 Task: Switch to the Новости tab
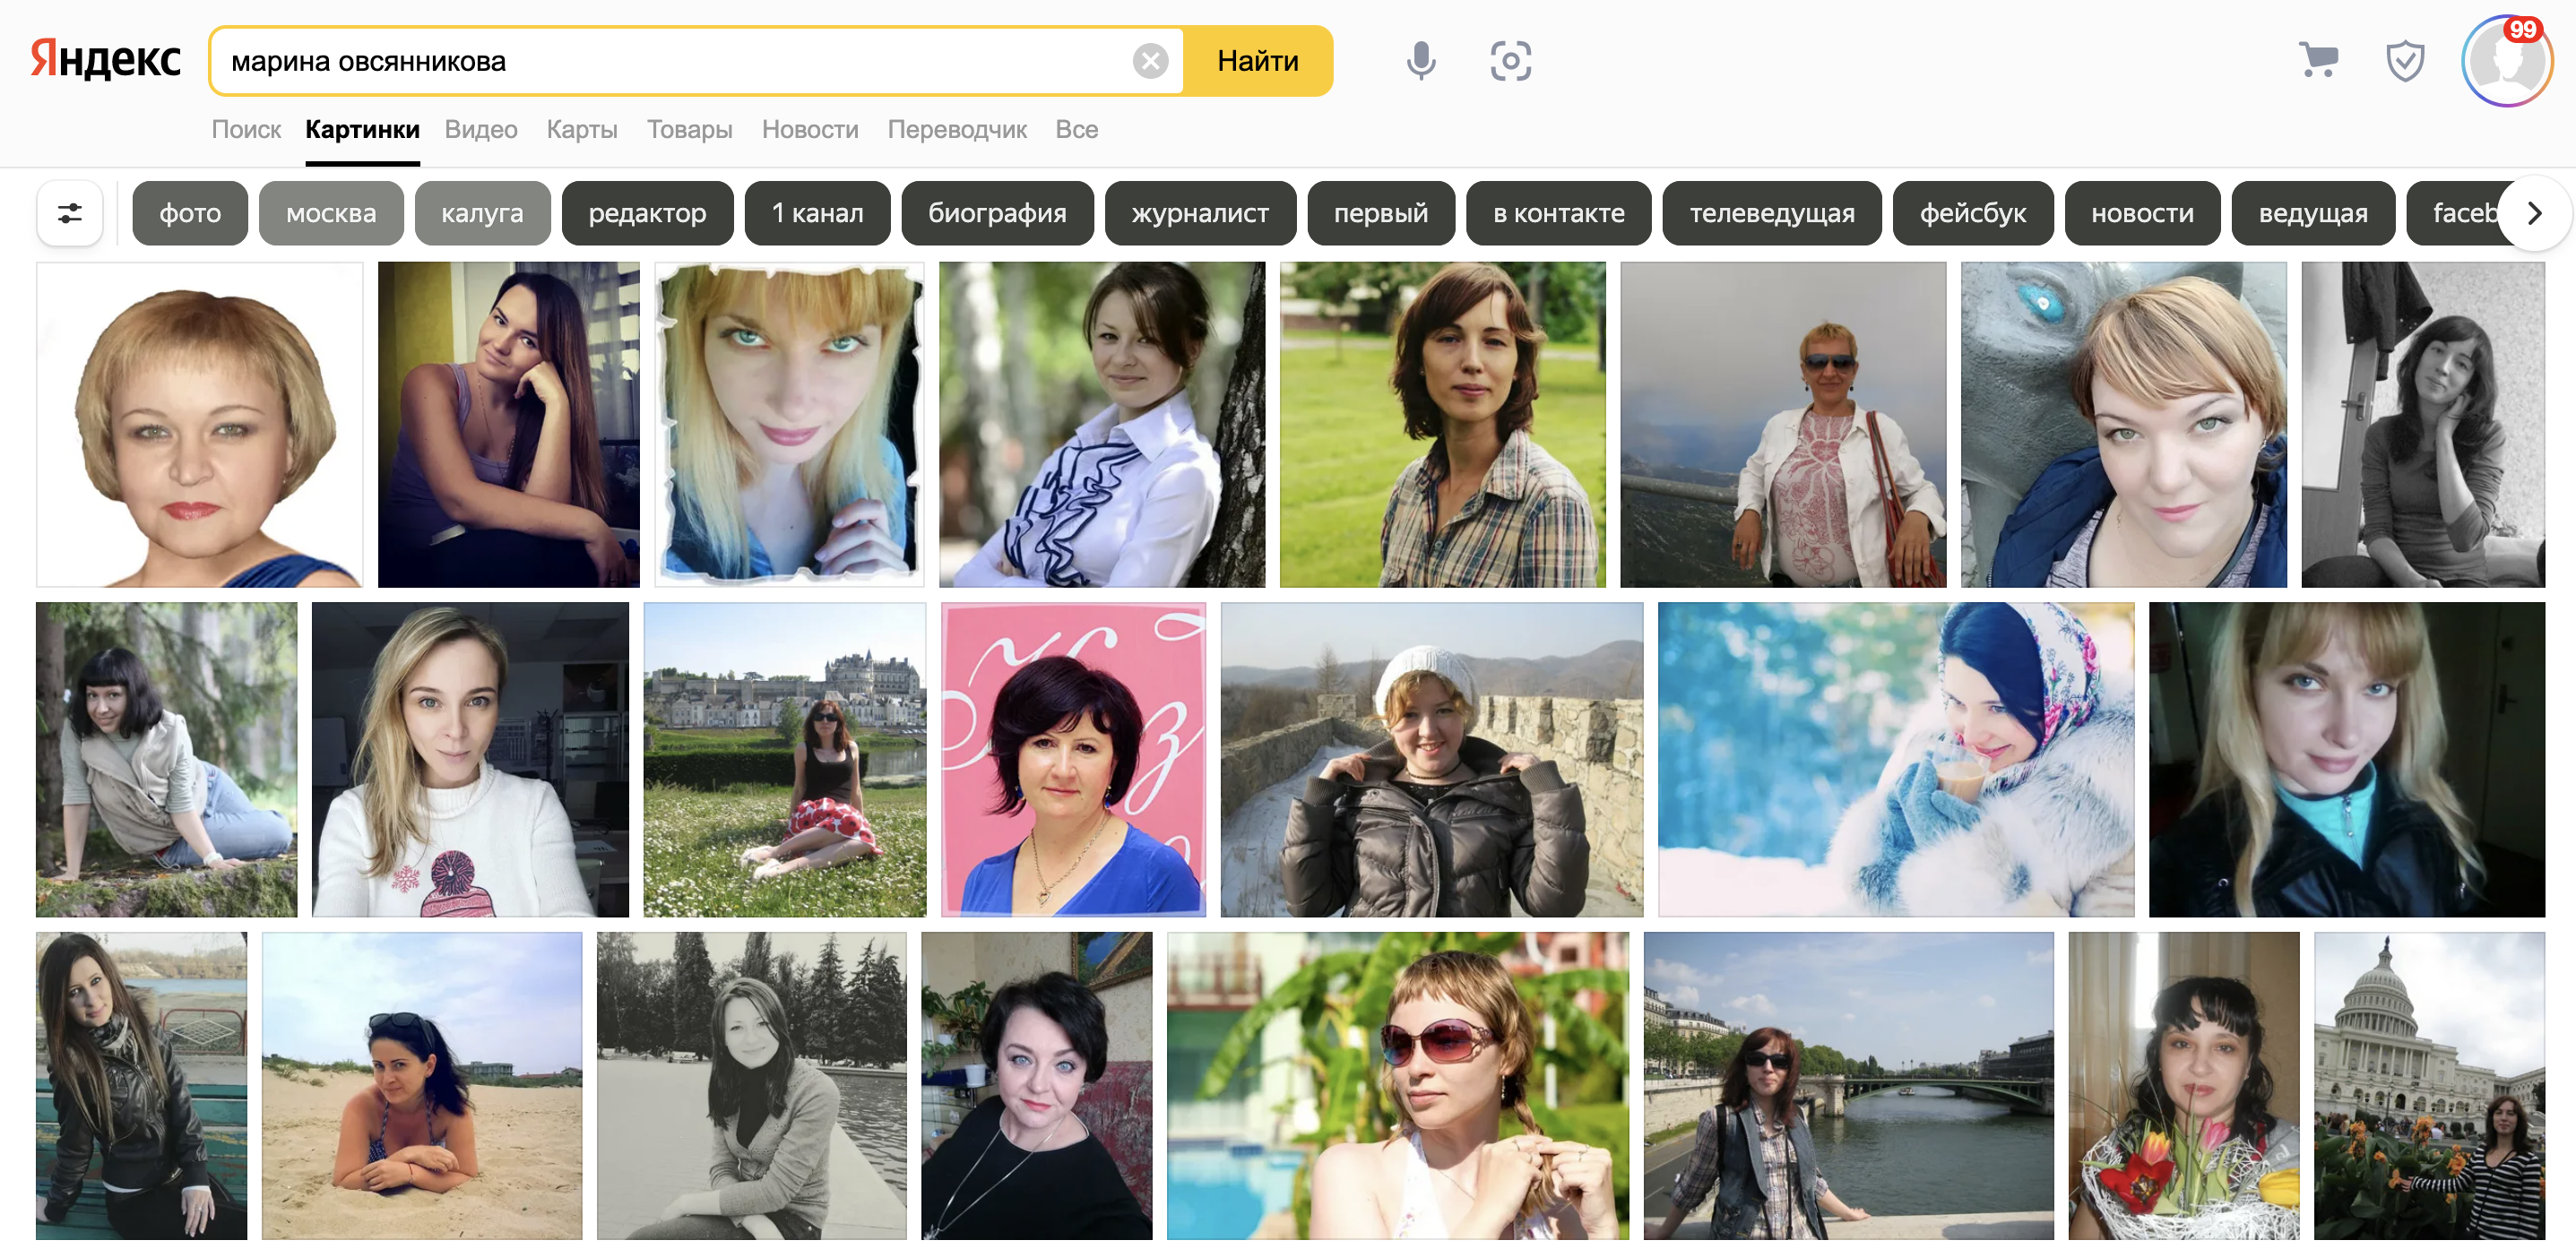coord(810,130)
